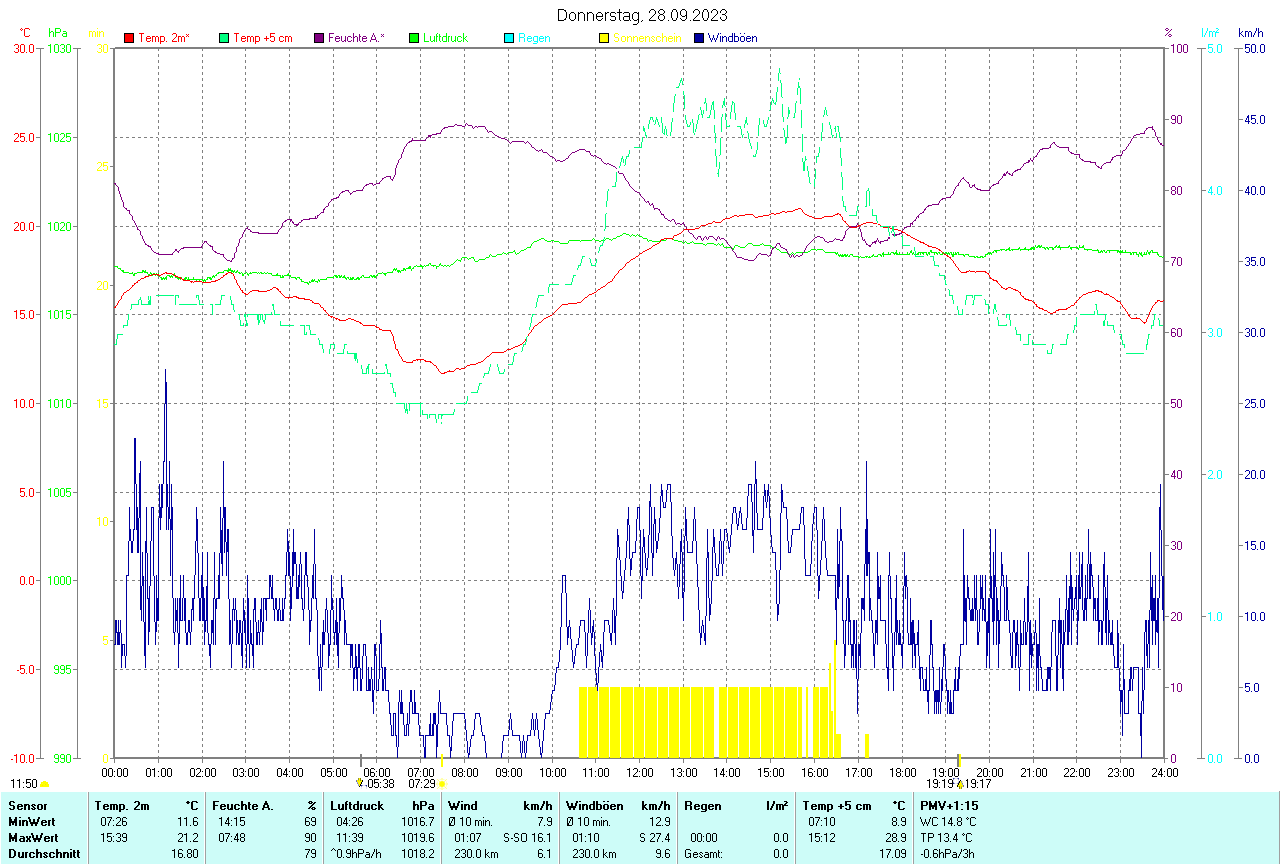The image size is (1280, 864).
Task: Click the pressure trend ^0.9hPa/h
Action: pyautogui.click(x=357, y=854)
